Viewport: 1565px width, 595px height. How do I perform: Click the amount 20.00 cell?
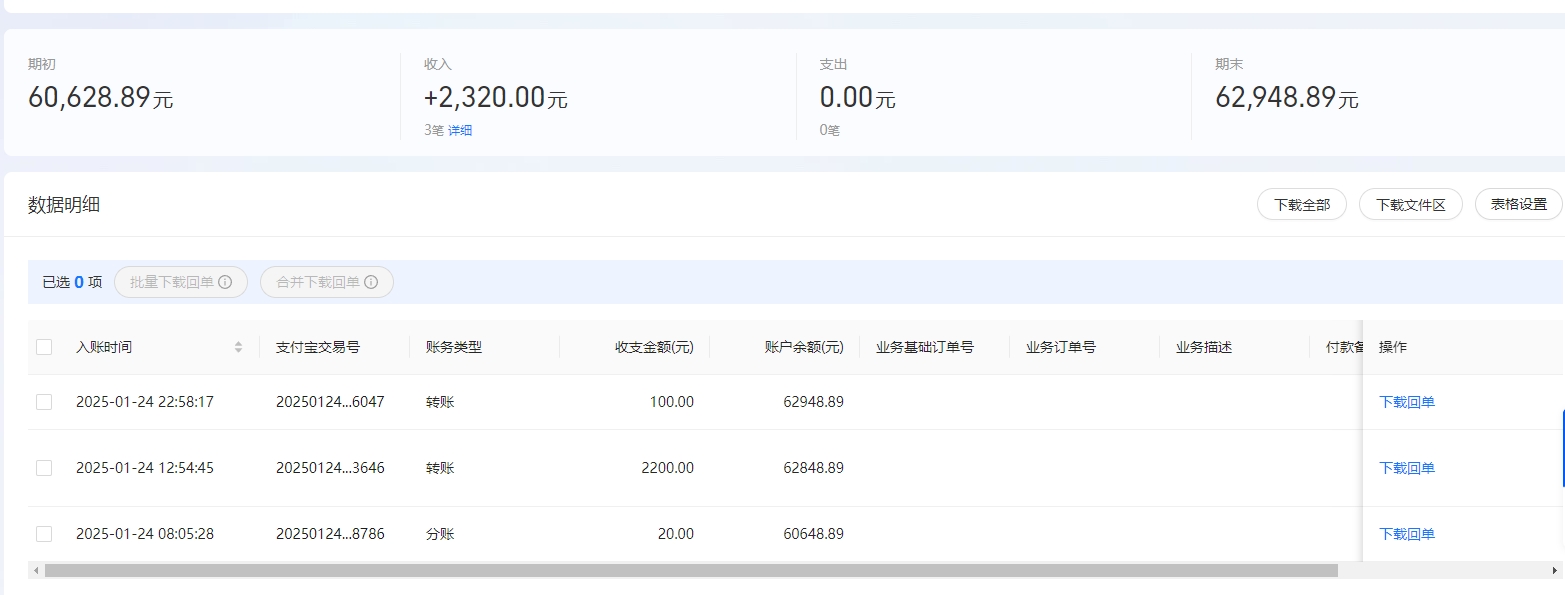675,534
